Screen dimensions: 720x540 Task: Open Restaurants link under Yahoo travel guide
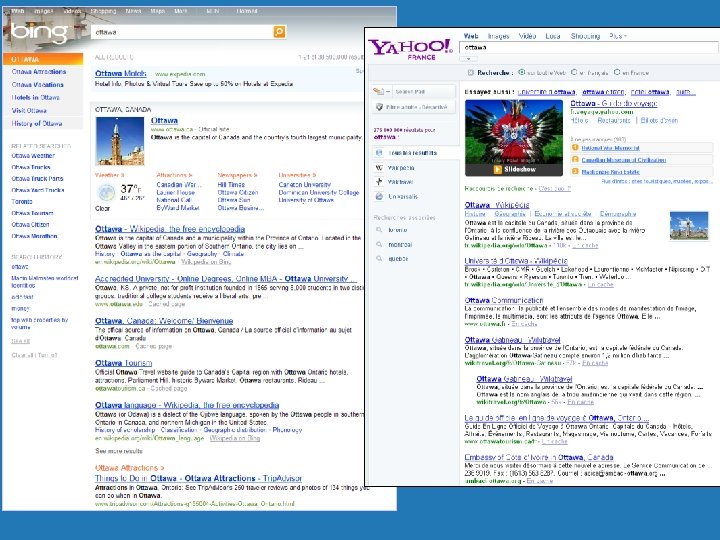pyautogui.click(x=614, y=120)
